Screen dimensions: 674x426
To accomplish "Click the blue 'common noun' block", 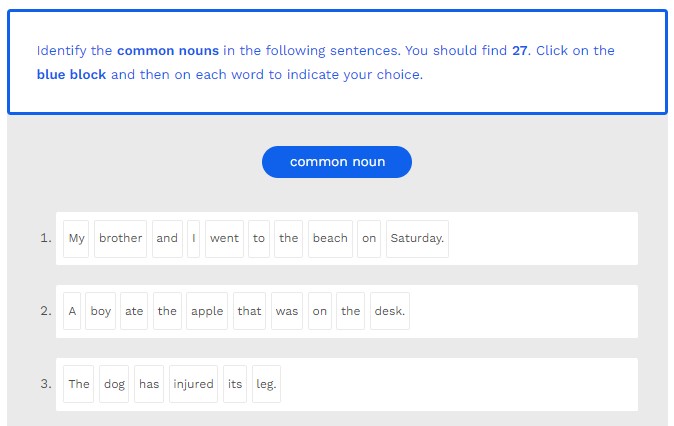I will tap(337, 162).
